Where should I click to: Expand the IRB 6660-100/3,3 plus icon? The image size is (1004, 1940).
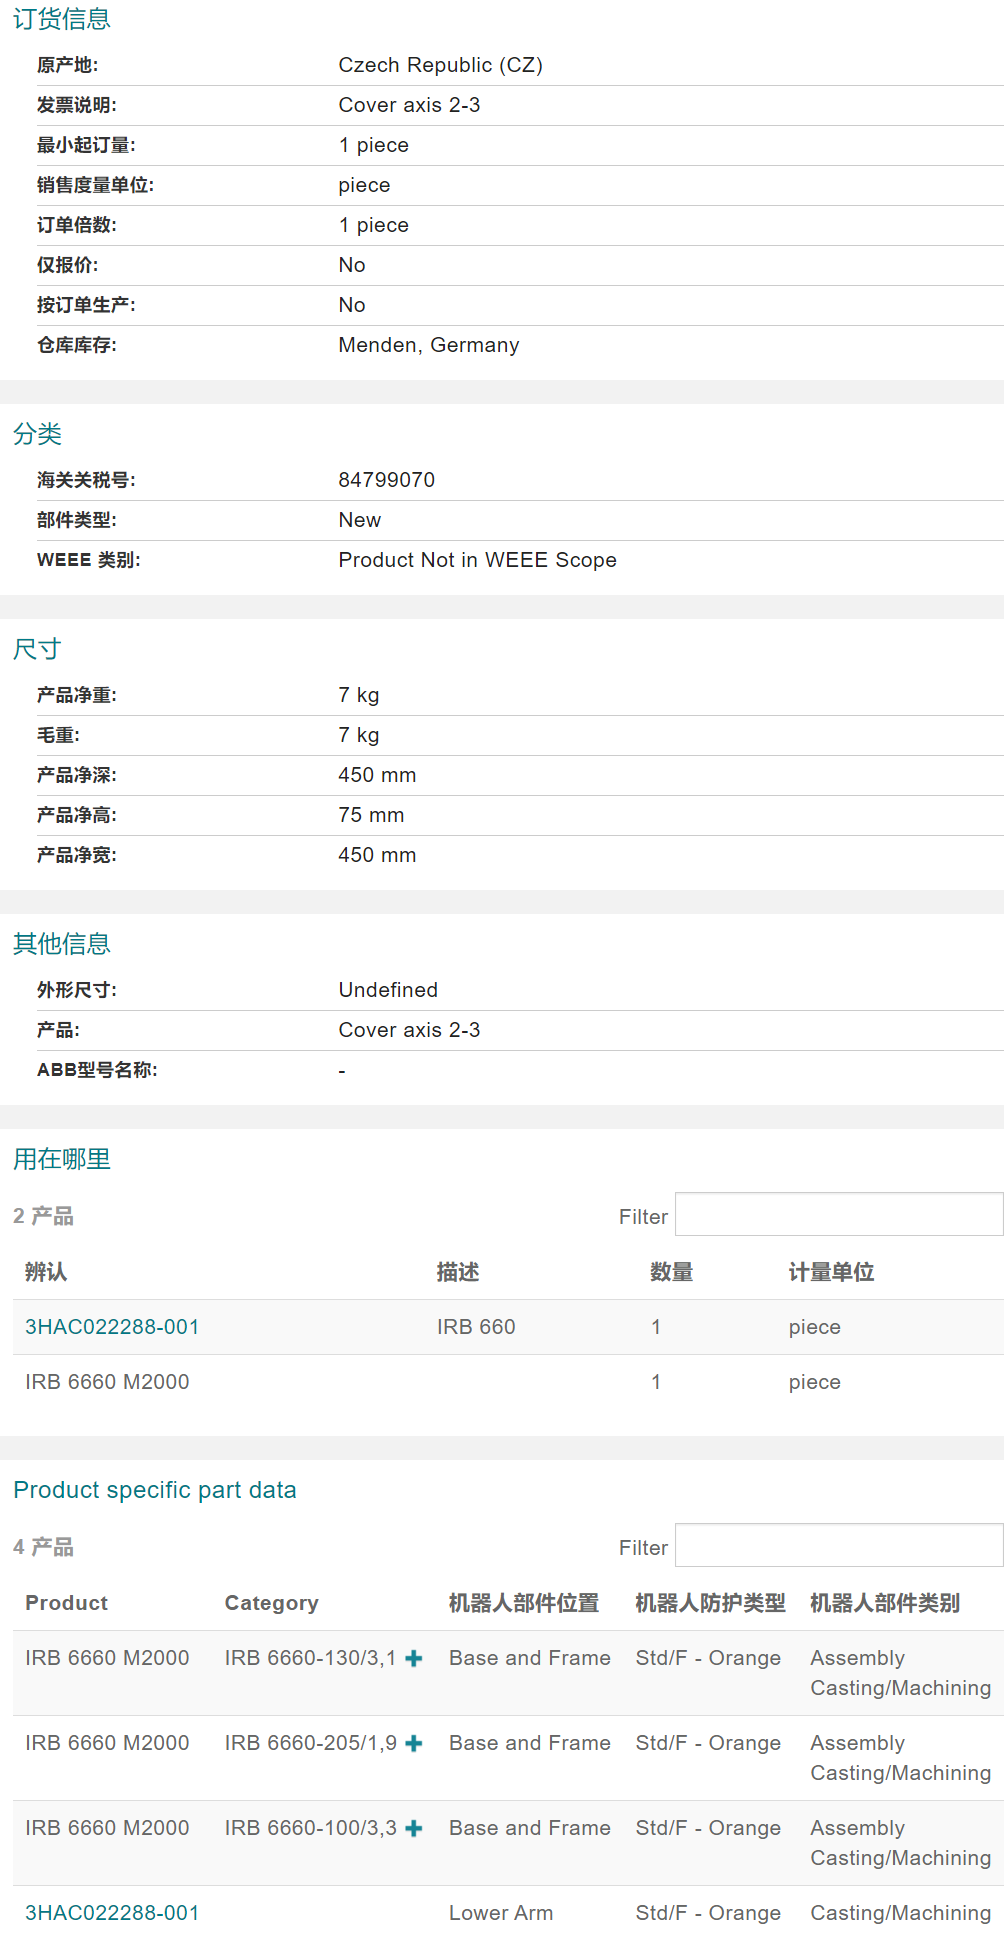point(413,1828)
